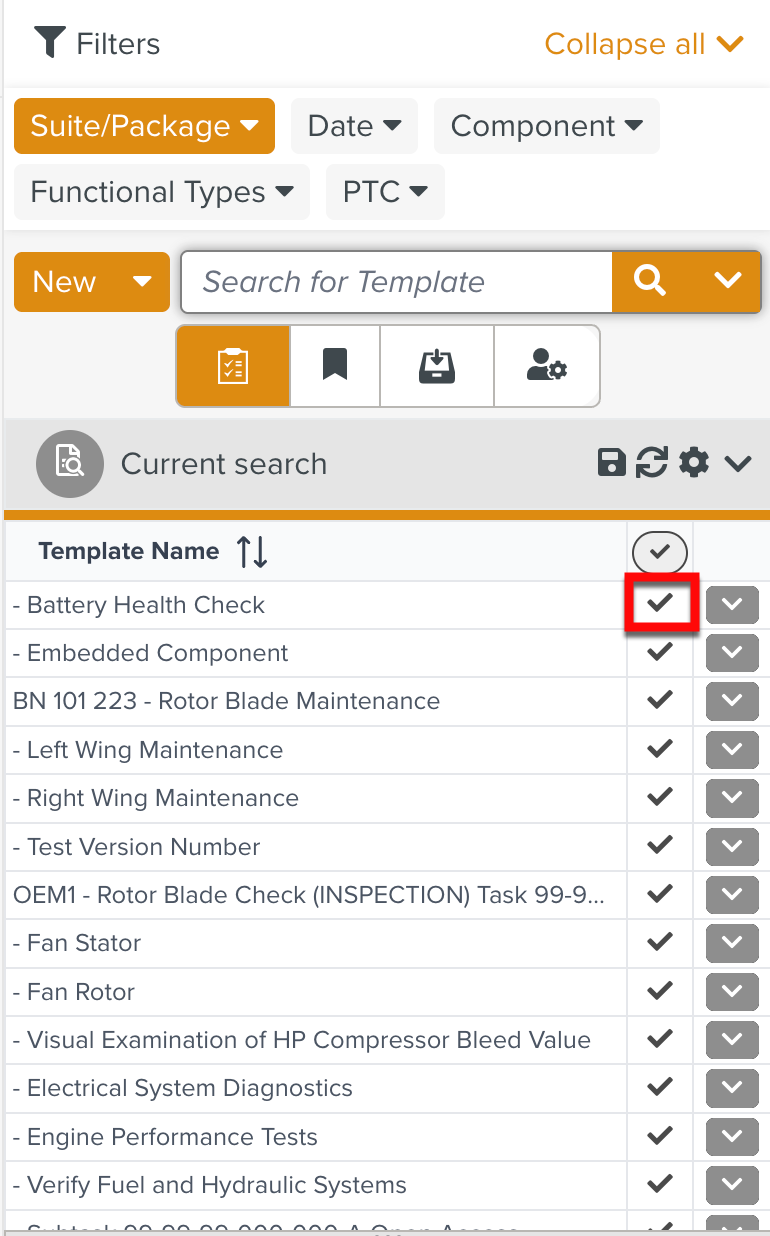
Task: Sort by Template Name column arrows
Action: pyautogui.click(x=252, y=551)
